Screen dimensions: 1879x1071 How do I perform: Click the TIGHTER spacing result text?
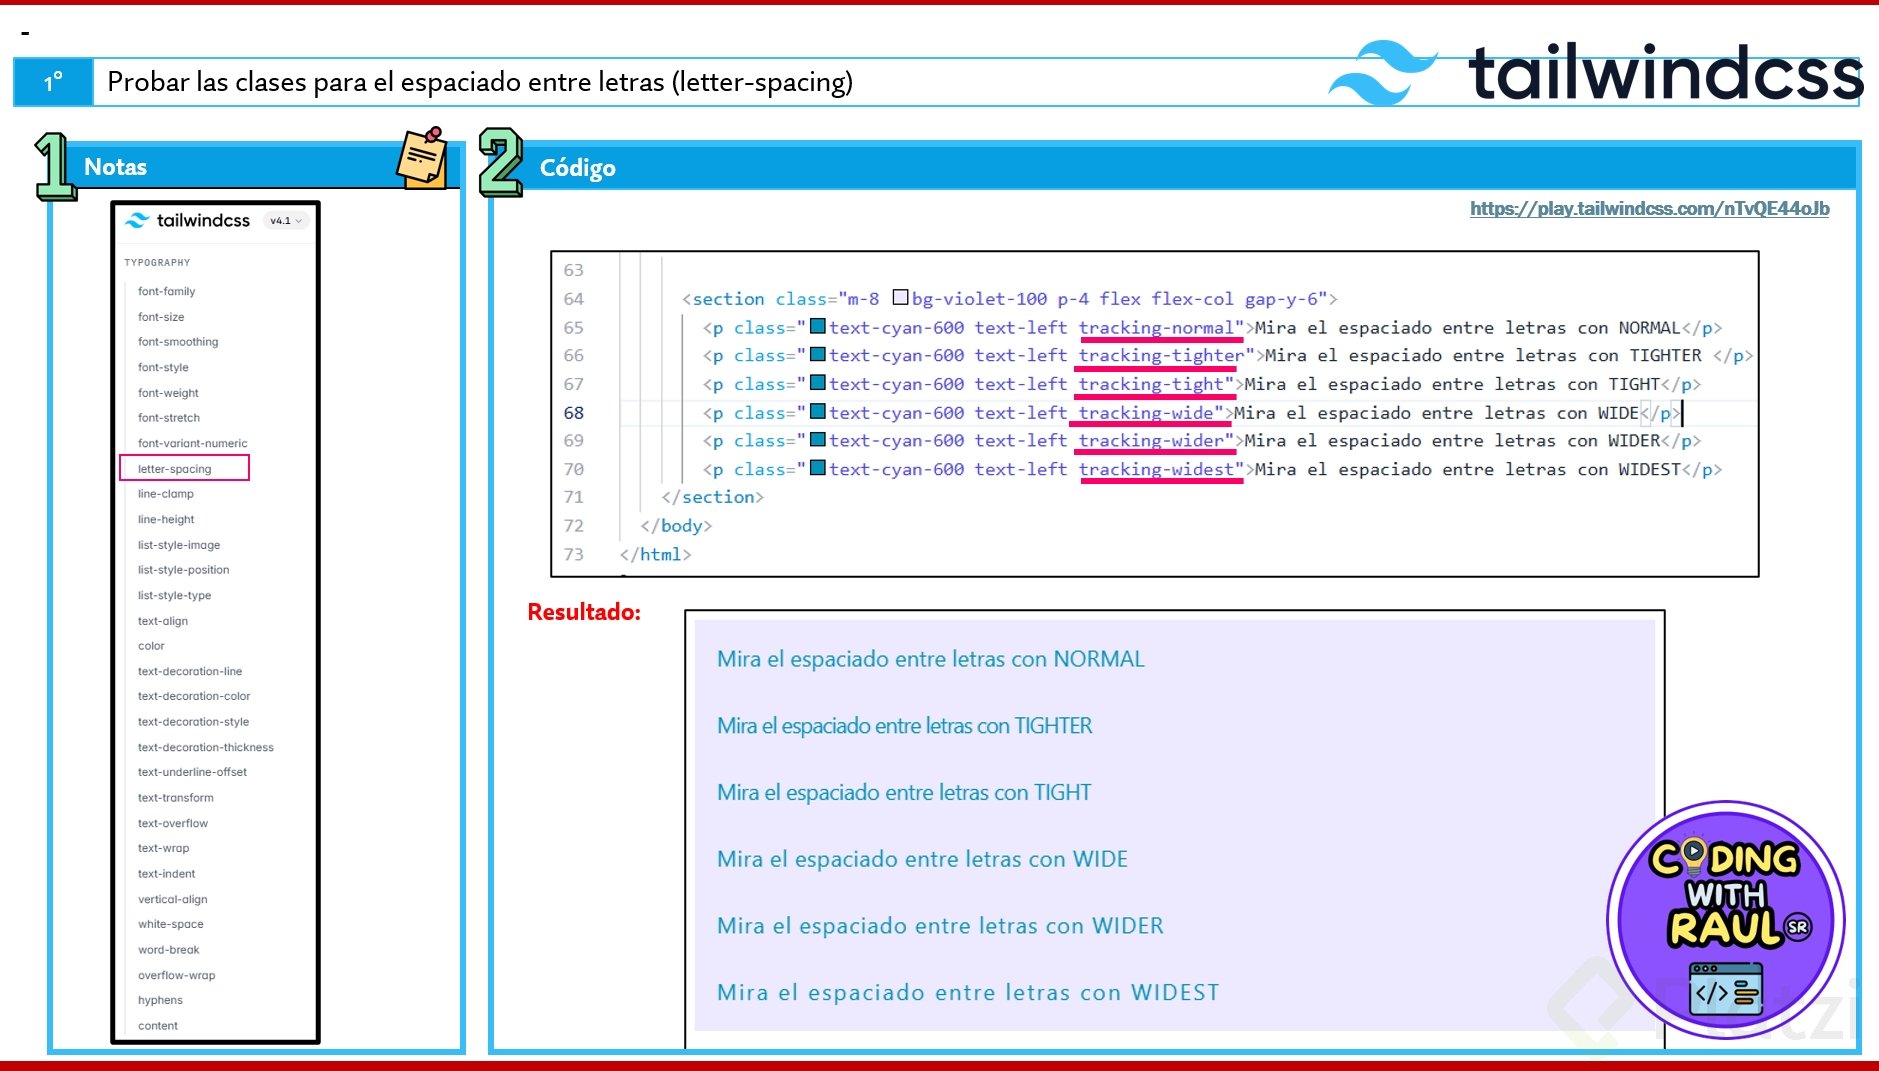click(904, 726)
